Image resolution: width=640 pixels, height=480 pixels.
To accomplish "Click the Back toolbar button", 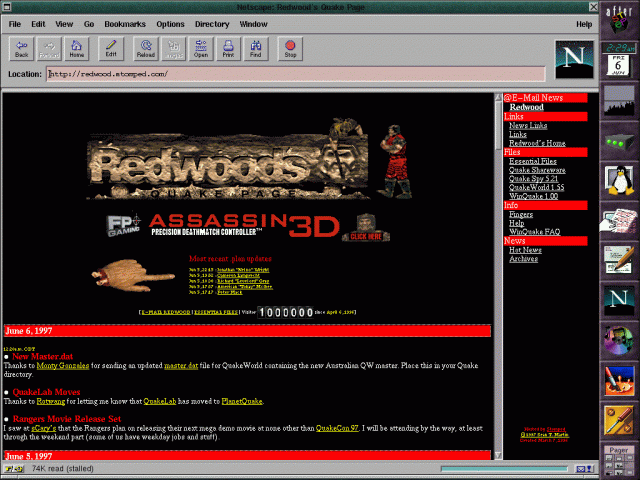I will [22, 47].
